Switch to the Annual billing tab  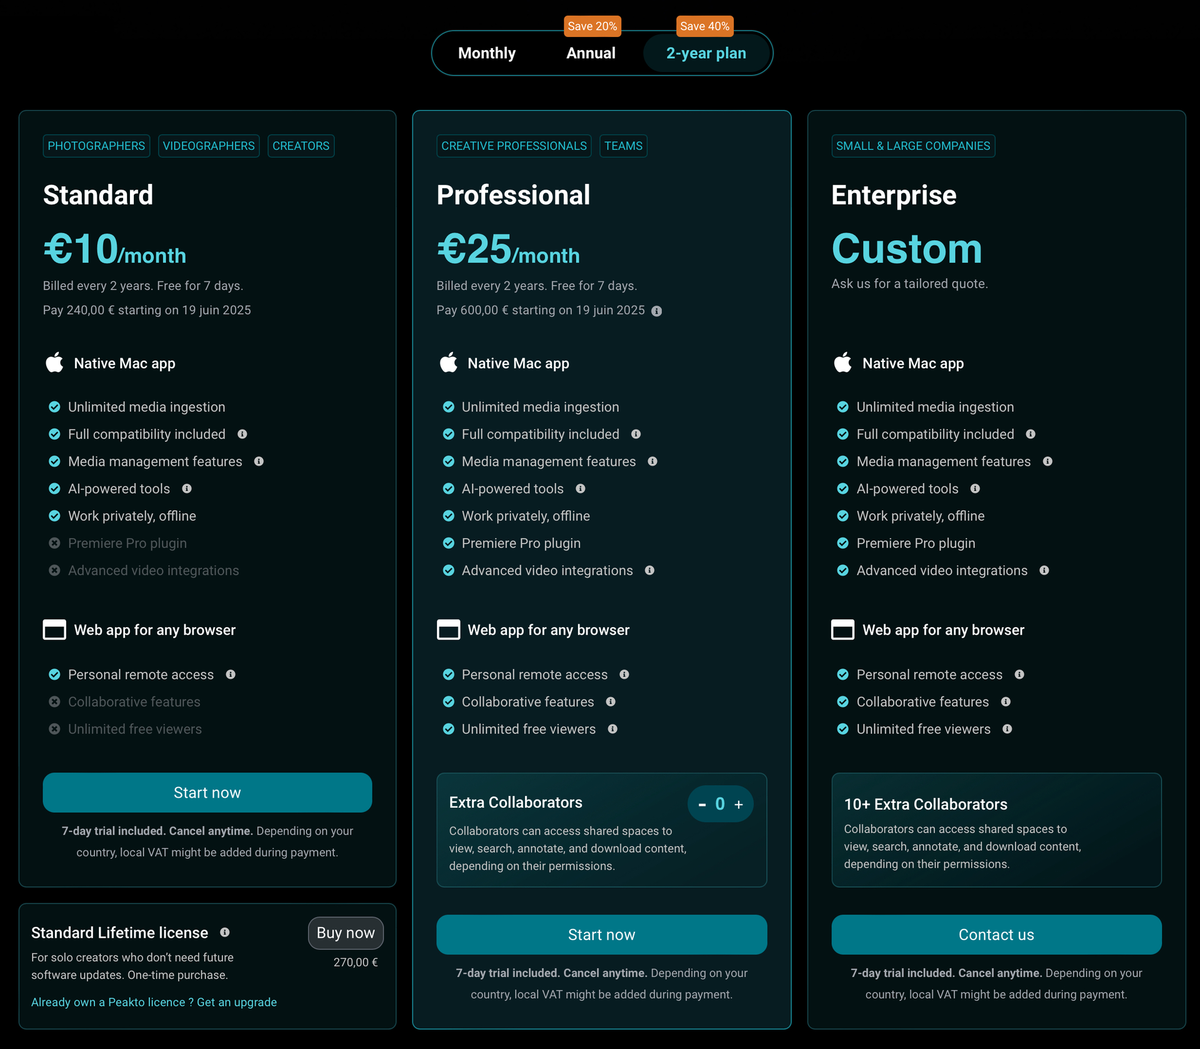tap(590, 53)
